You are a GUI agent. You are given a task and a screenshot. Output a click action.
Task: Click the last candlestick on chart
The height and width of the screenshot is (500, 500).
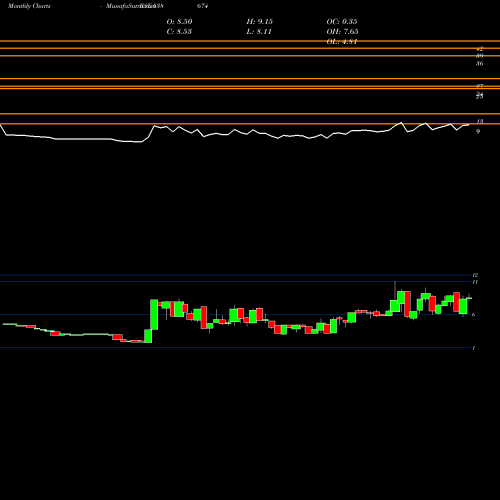click(x=469, y=298)
